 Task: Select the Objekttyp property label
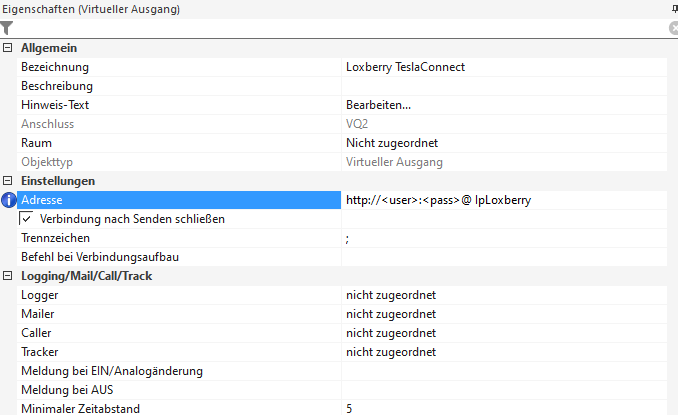click(x=47, y=162)
